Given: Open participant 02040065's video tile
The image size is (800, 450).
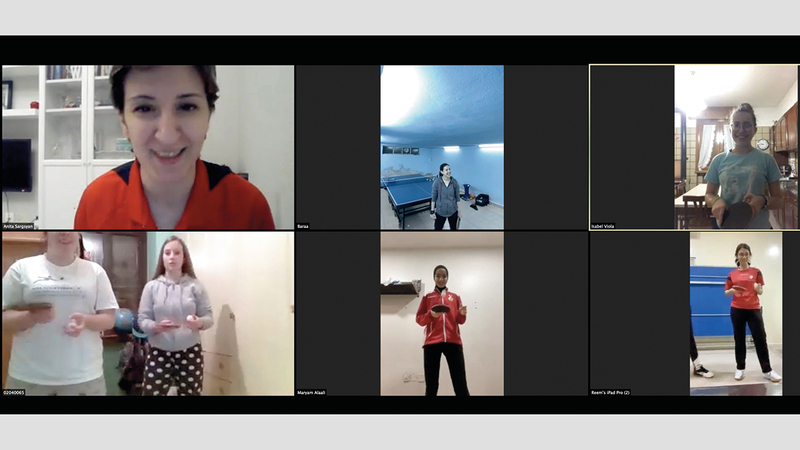Looking at the screenshot, I should point(148,313).
